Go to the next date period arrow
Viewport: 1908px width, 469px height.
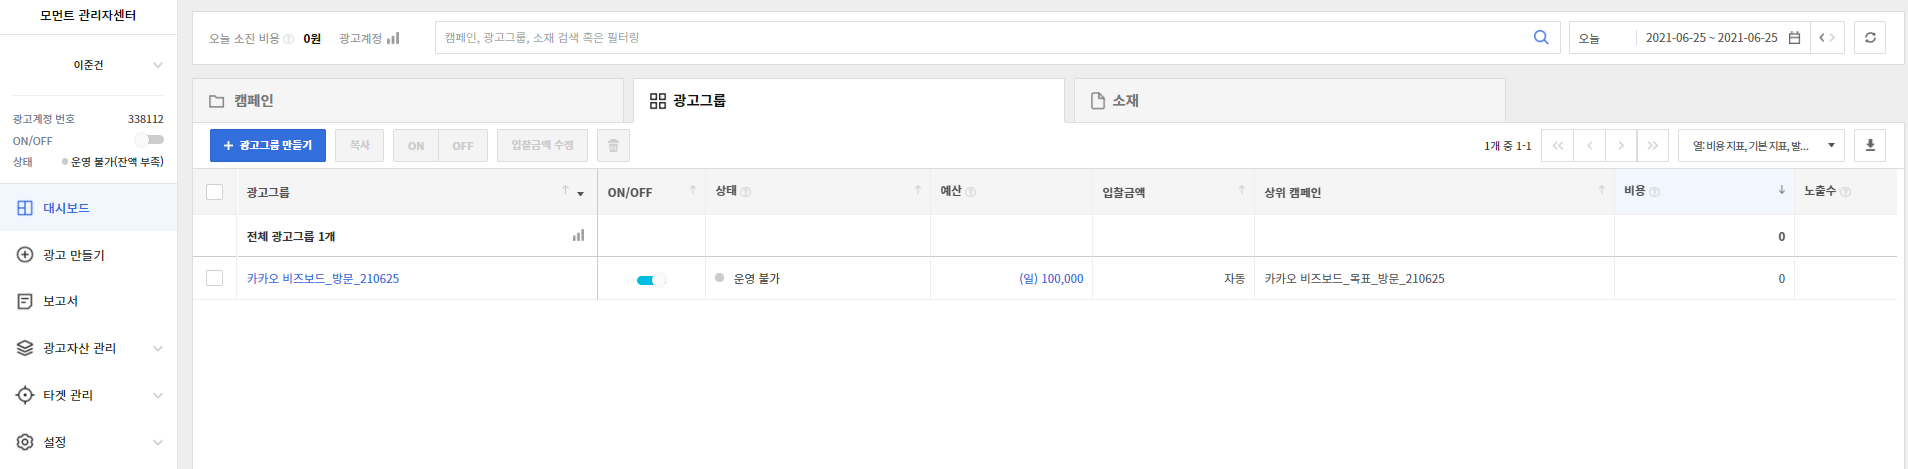point(1832,38)
